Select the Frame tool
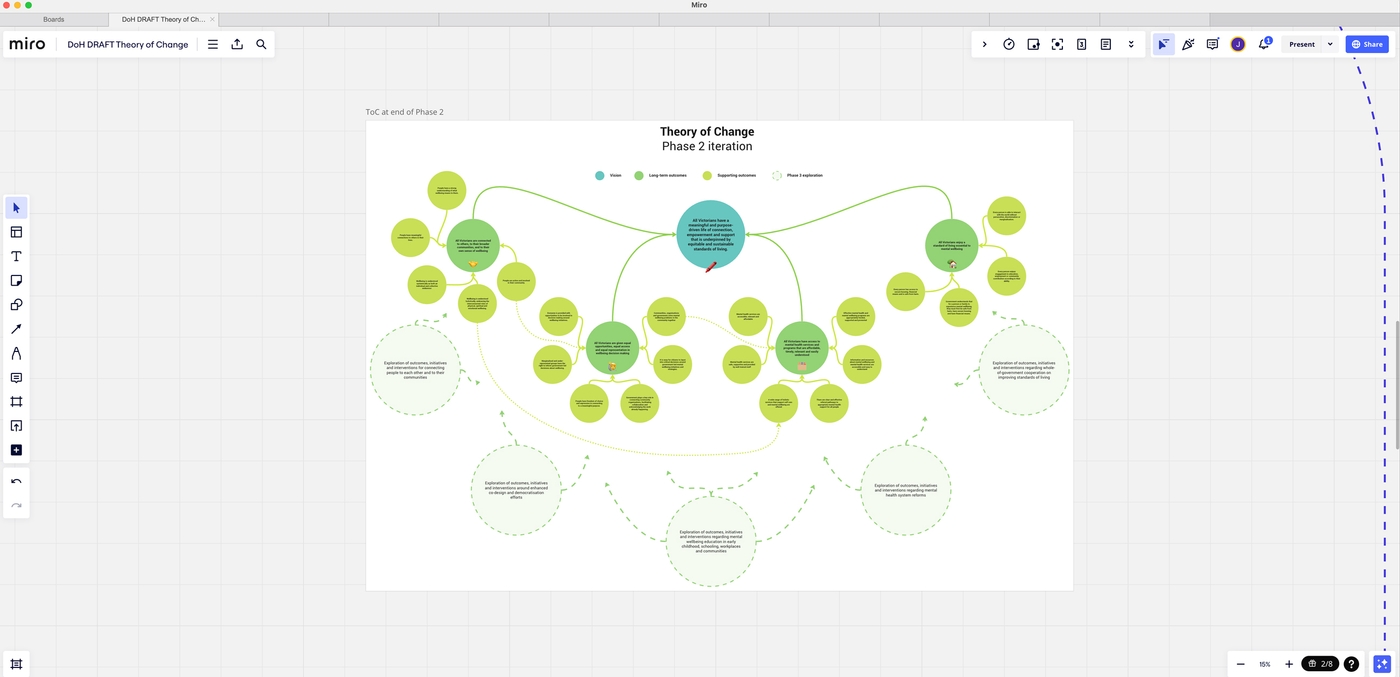The image size is (1400, 677). point(16,402)
